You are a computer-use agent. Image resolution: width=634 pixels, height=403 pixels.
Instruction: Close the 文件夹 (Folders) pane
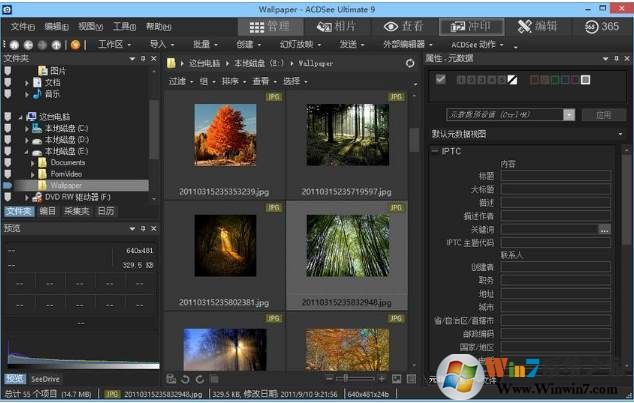pyautogui.click(x=154, y=59)
